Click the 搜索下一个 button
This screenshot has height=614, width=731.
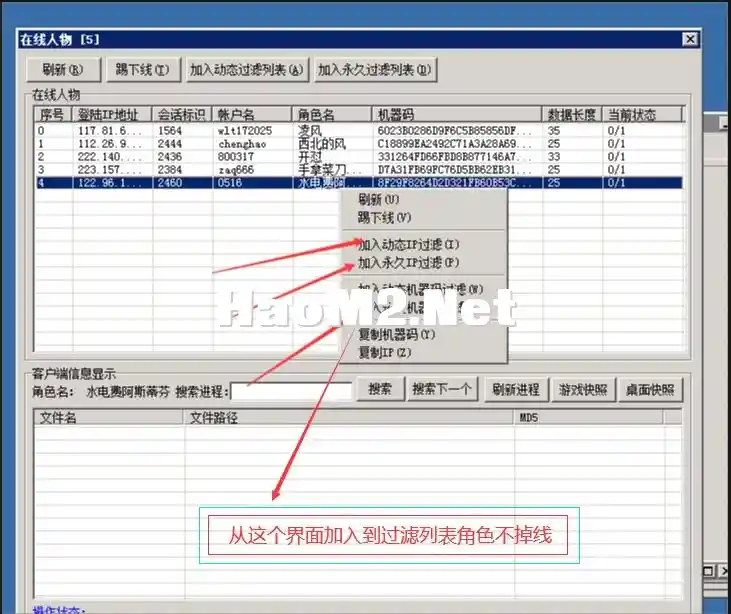tap(442, 389)
